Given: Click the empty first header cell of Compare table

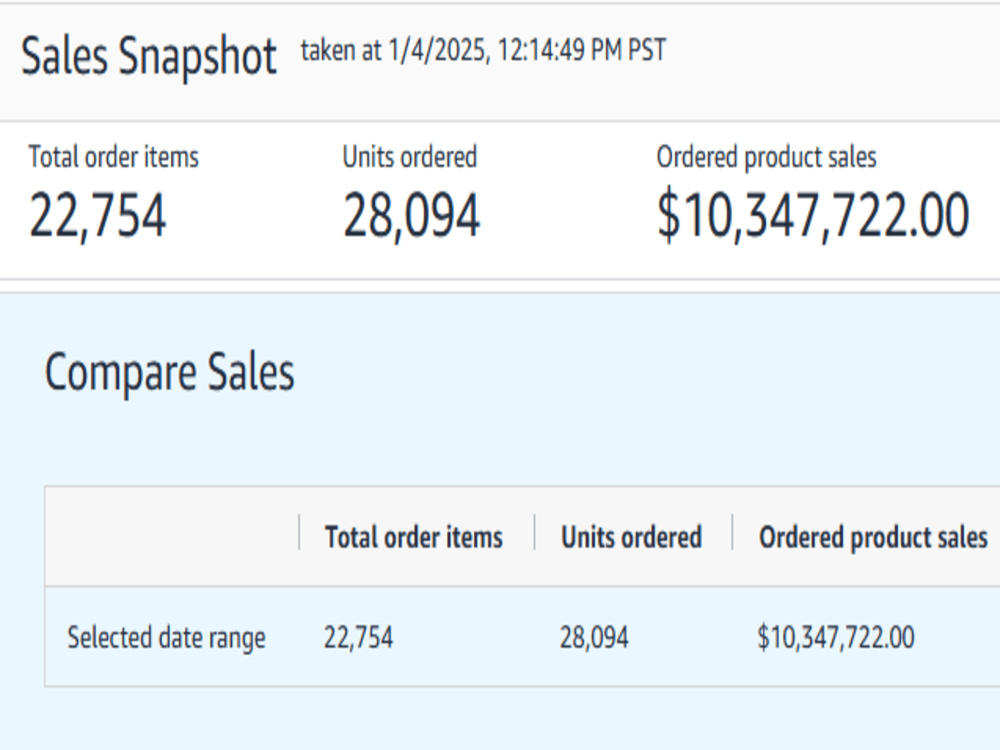Looking at the screenshot, I should pos(172,536).
